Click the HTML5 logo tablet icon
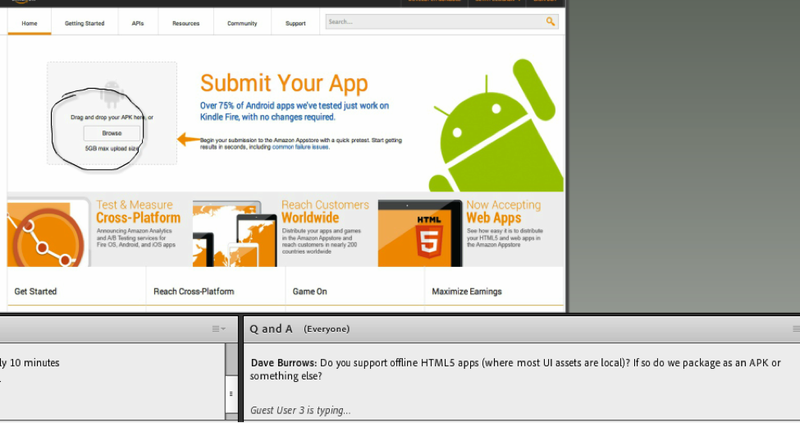This screenshot has width=800, height=423. pos(420,233)
